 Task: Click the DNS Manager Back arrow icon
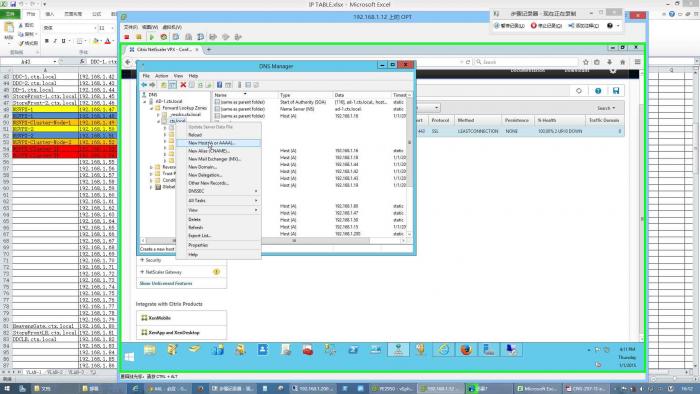[144, 85]
